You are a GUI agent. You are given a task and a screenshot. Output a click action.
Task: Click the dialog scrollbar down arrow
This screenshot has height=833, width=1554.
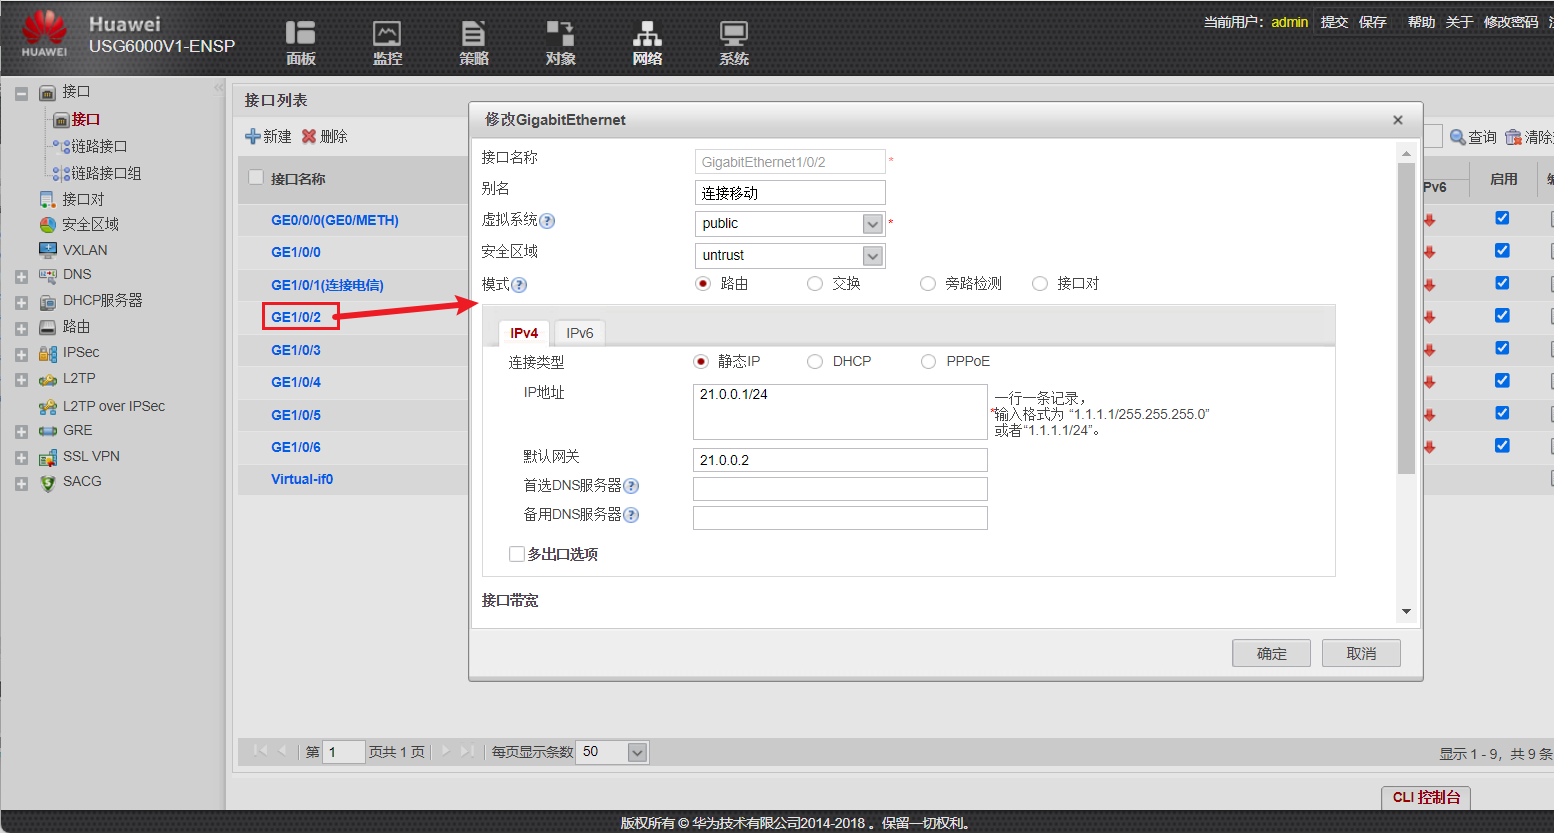coord(1406,611)
